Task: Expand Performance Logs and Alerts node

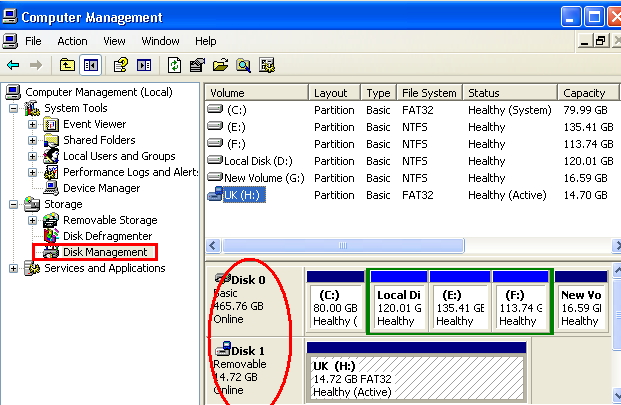Action: click(x=32, y=172)
